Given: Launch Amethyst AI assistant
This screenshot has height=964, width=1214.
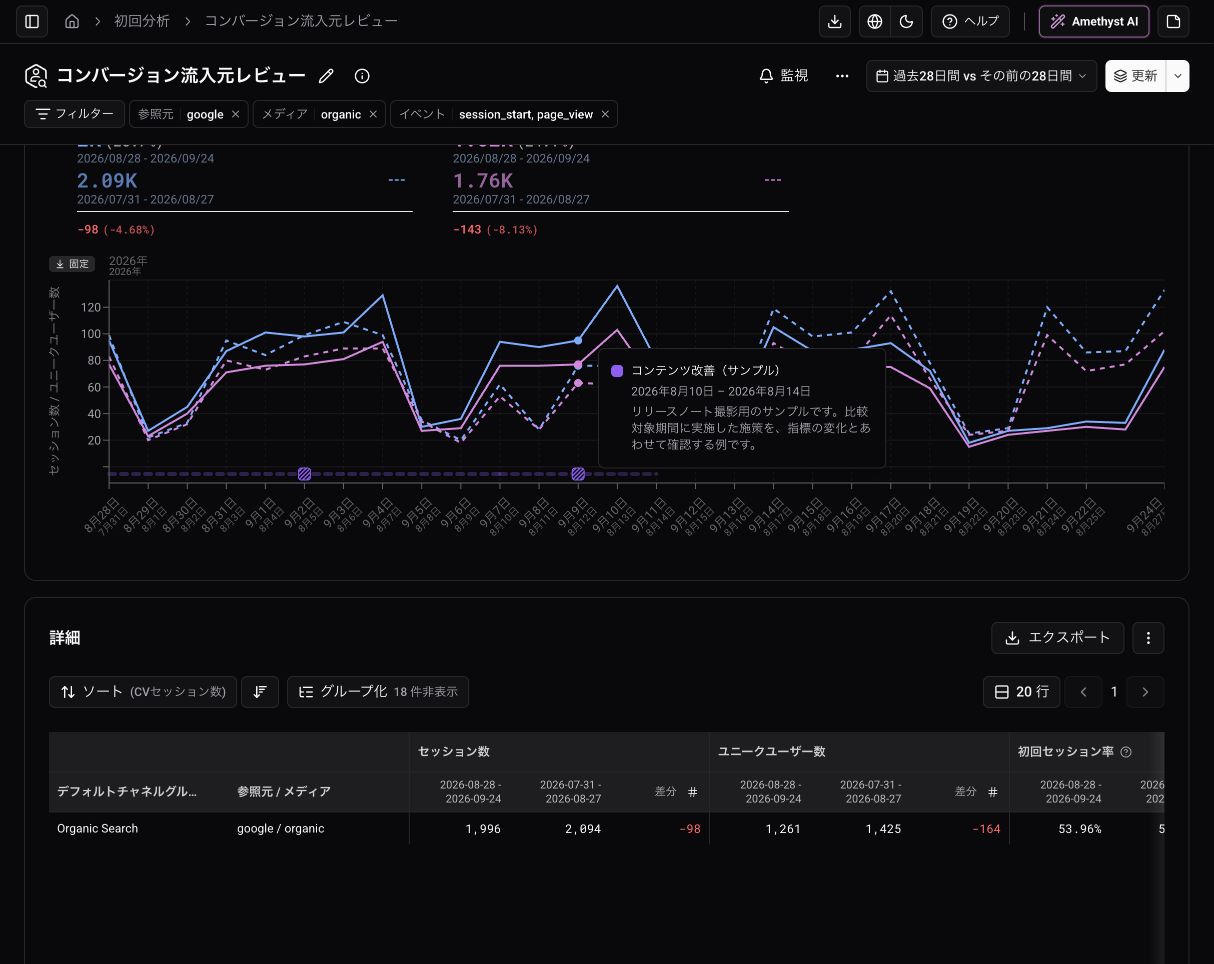Looking at the screenshot, I should pos(1094,21).
